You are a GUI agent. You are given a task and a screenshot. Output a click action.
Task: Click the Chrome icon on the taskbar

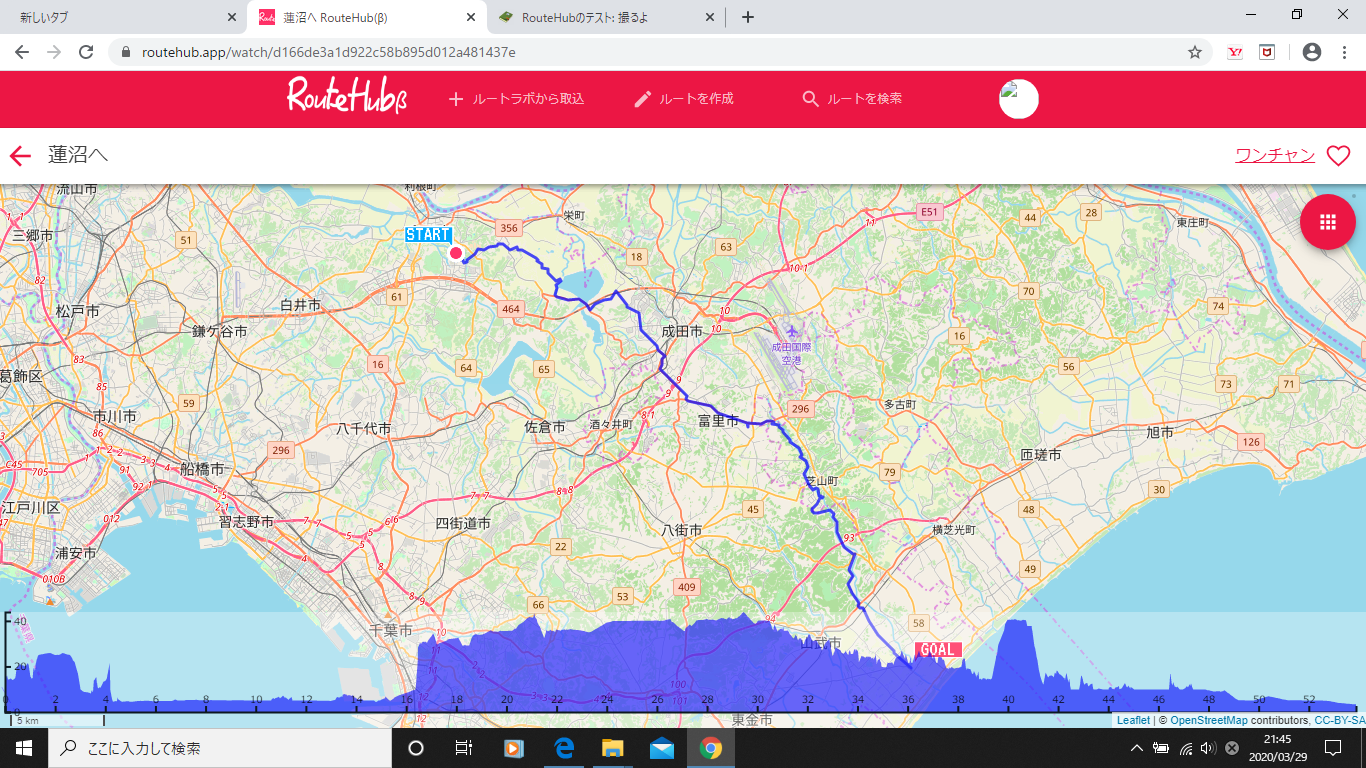point(710,747)
